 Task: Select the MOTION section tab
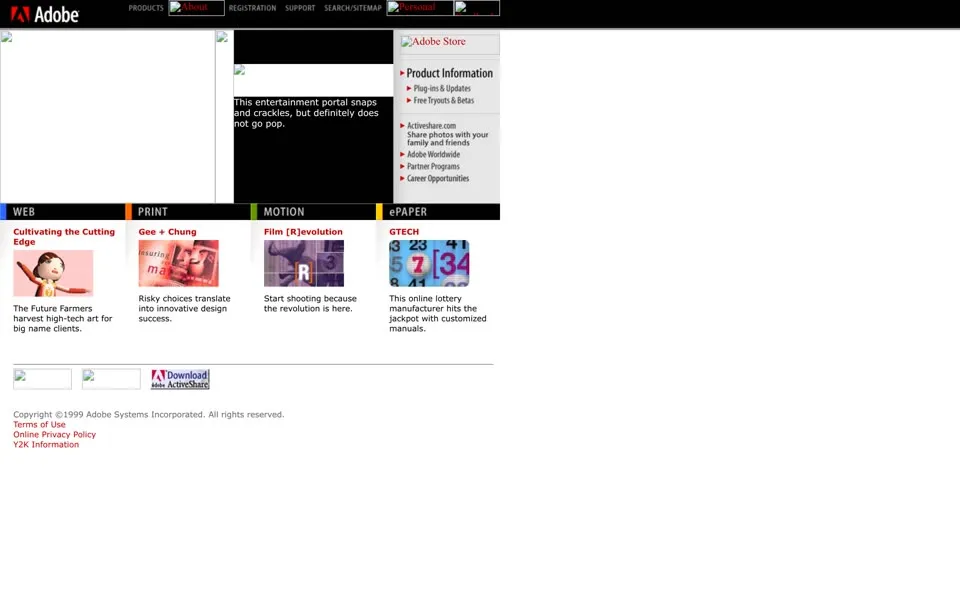click(313, 212)
